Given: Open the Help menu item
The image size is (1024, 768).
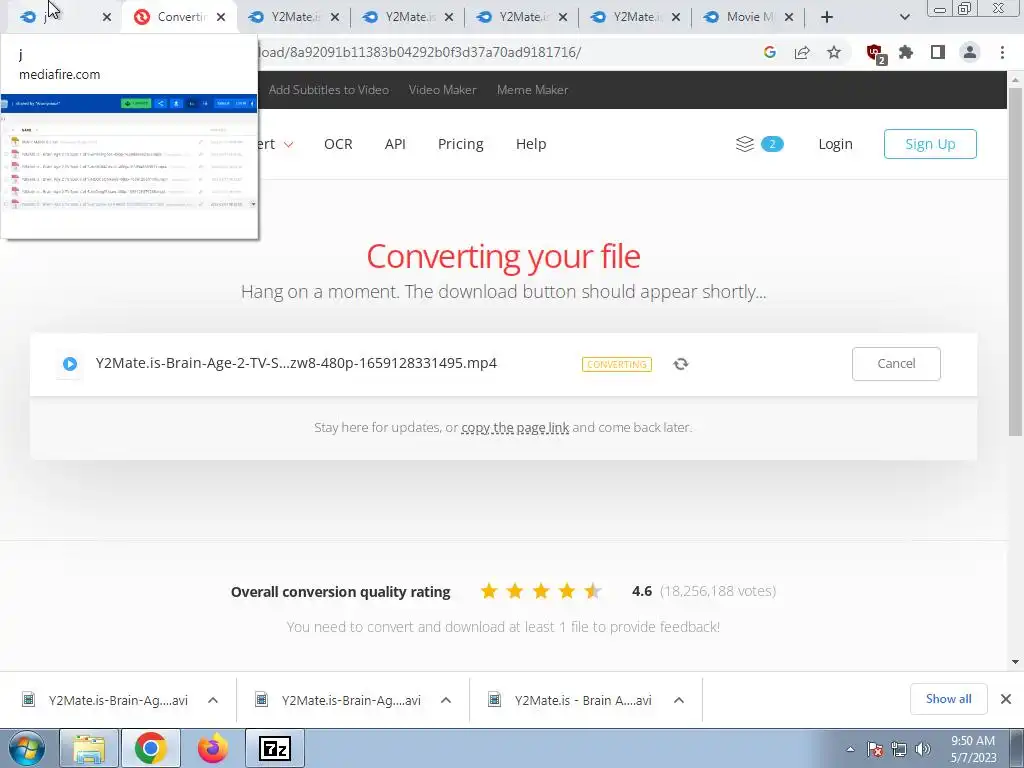Looking at the screenshot, I should (x=531, y=144).
